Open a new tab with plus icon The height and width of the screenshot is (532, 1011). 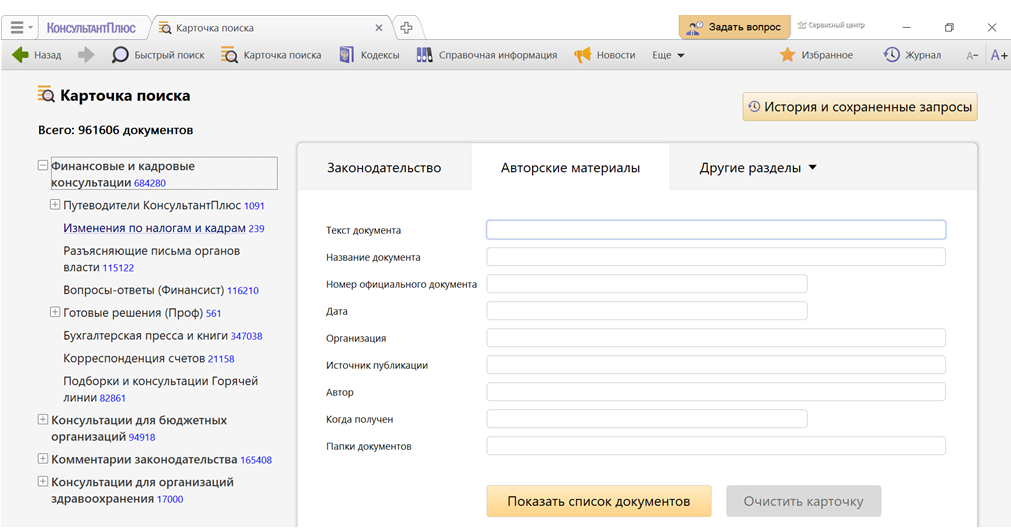click(x=406, y=28)
